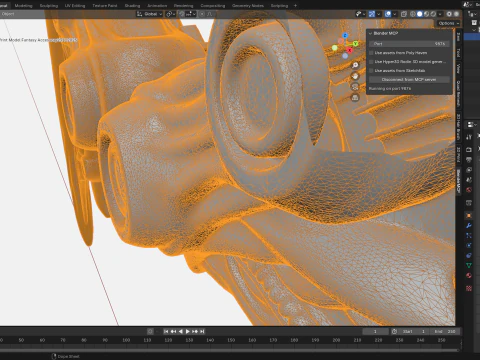Screen dimensions: 480x360
Task: Open the transform pivot point dropdown
Action: click(x=170, y=14)
